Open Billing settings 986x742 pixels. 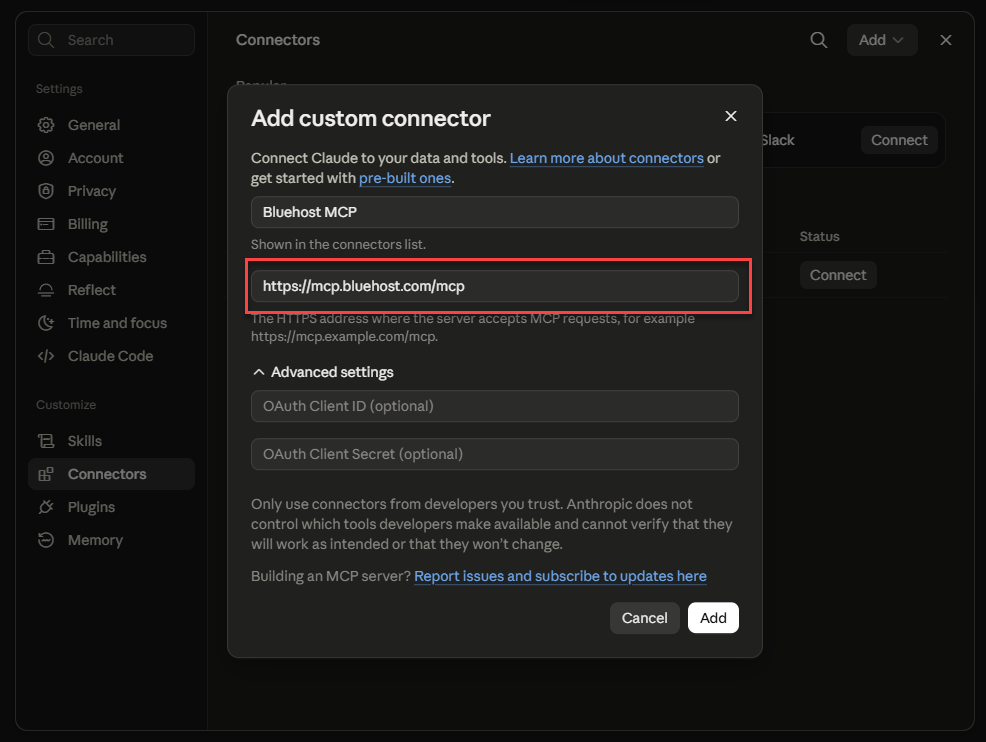(111, 224)
